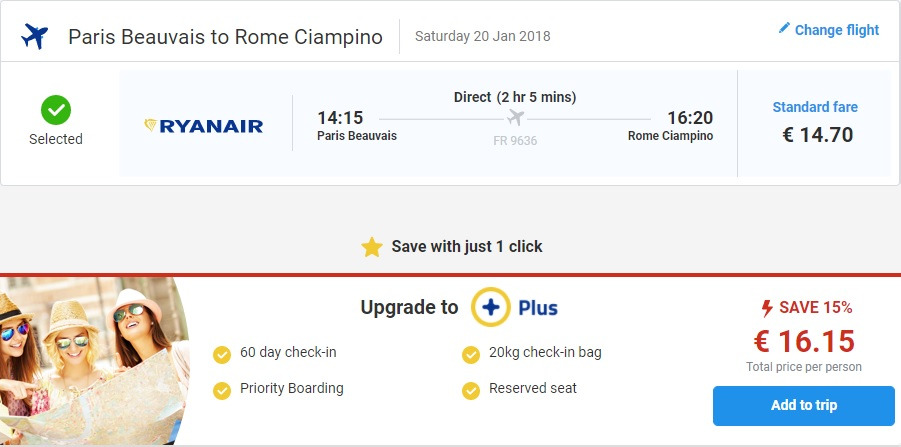Click the FR 9636 flight number
901x447 pixels.
click(515, 141)
